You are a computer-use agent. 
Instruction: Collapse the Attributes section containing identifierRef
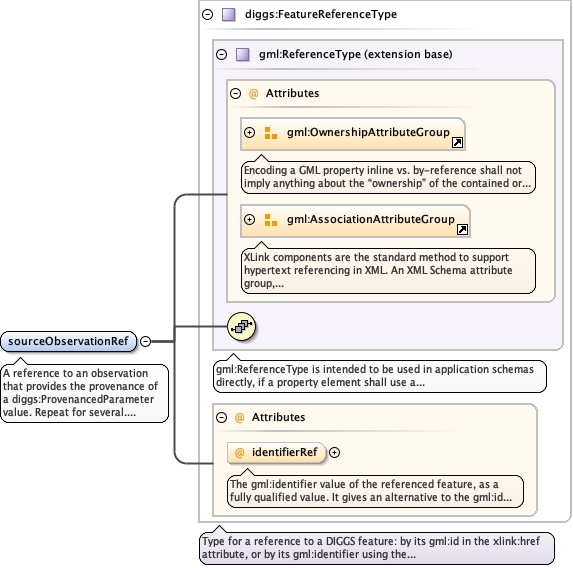tap(221, 417)
